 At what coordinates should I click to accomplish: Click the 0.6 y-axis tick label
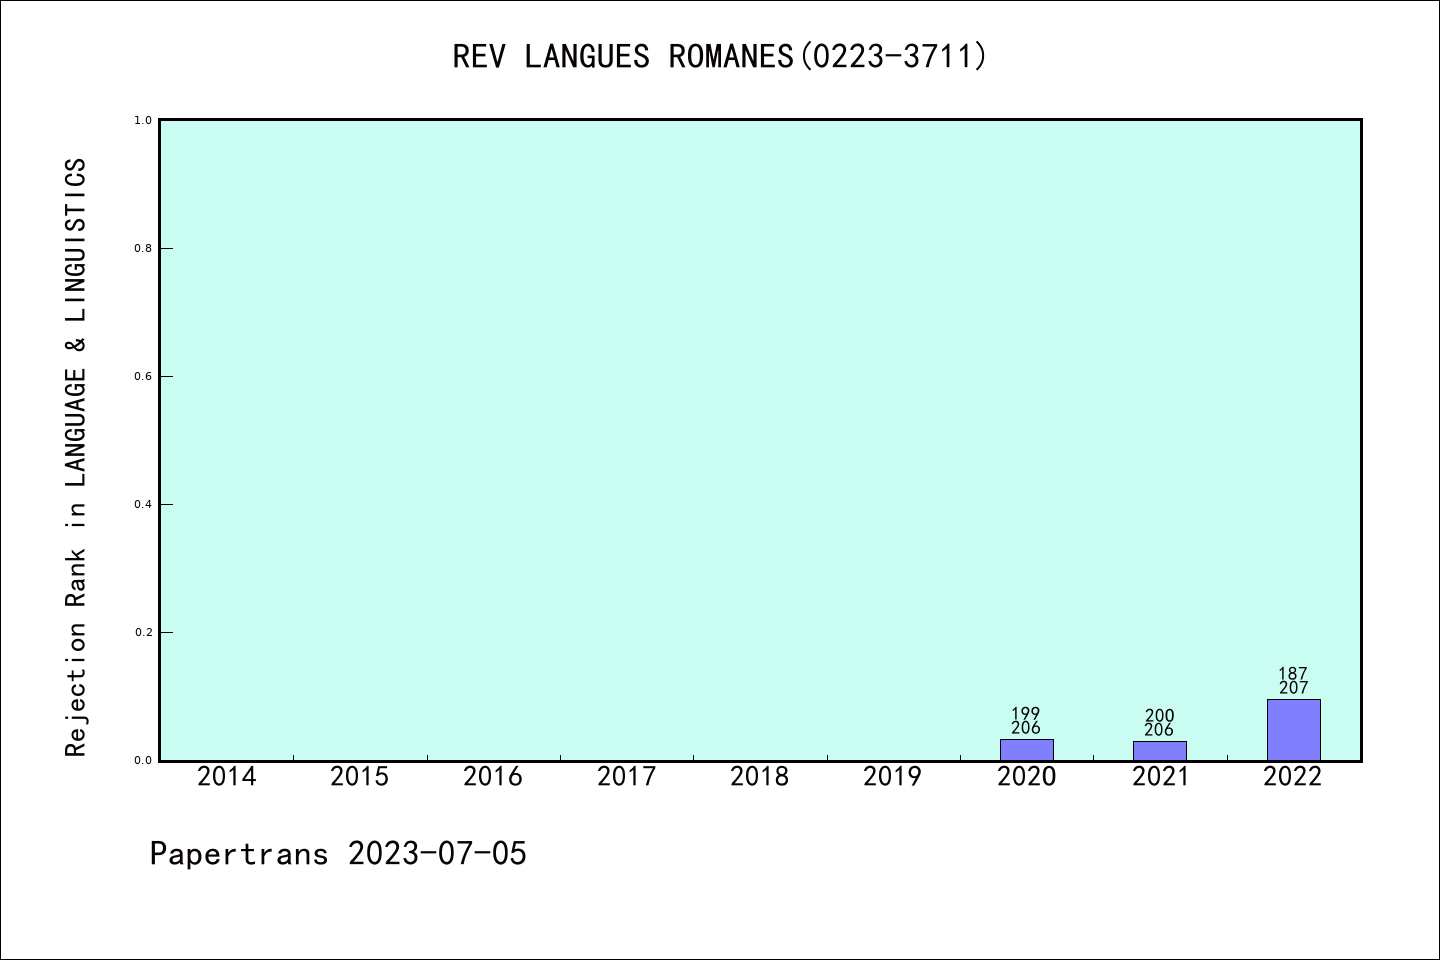(143, 376)
